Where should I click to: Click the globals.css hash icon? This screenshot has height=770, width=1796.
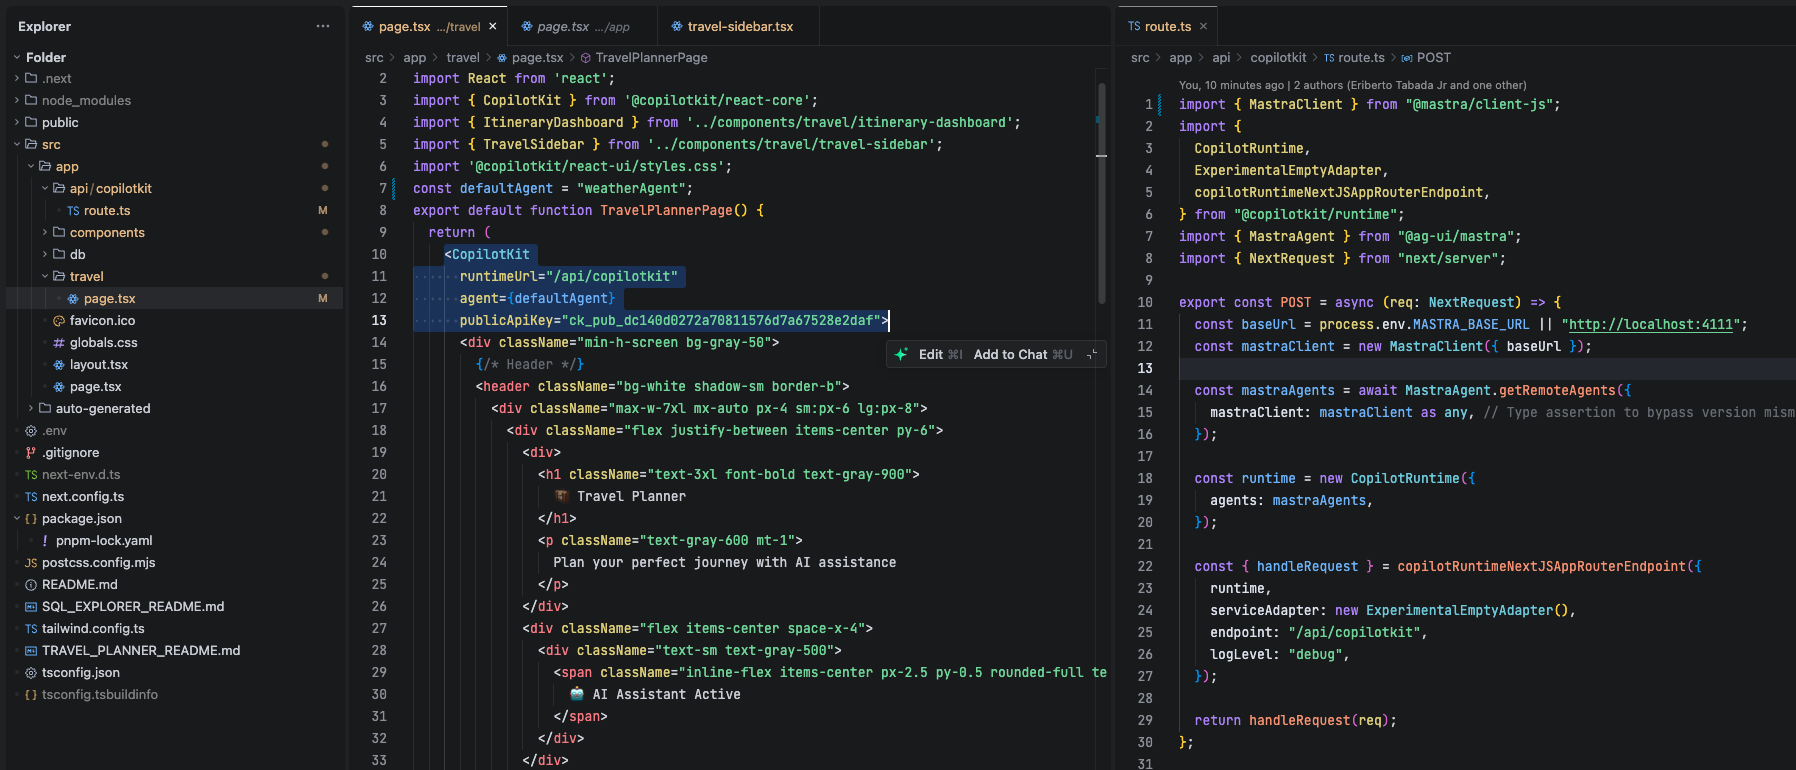[x=59, y=343]
